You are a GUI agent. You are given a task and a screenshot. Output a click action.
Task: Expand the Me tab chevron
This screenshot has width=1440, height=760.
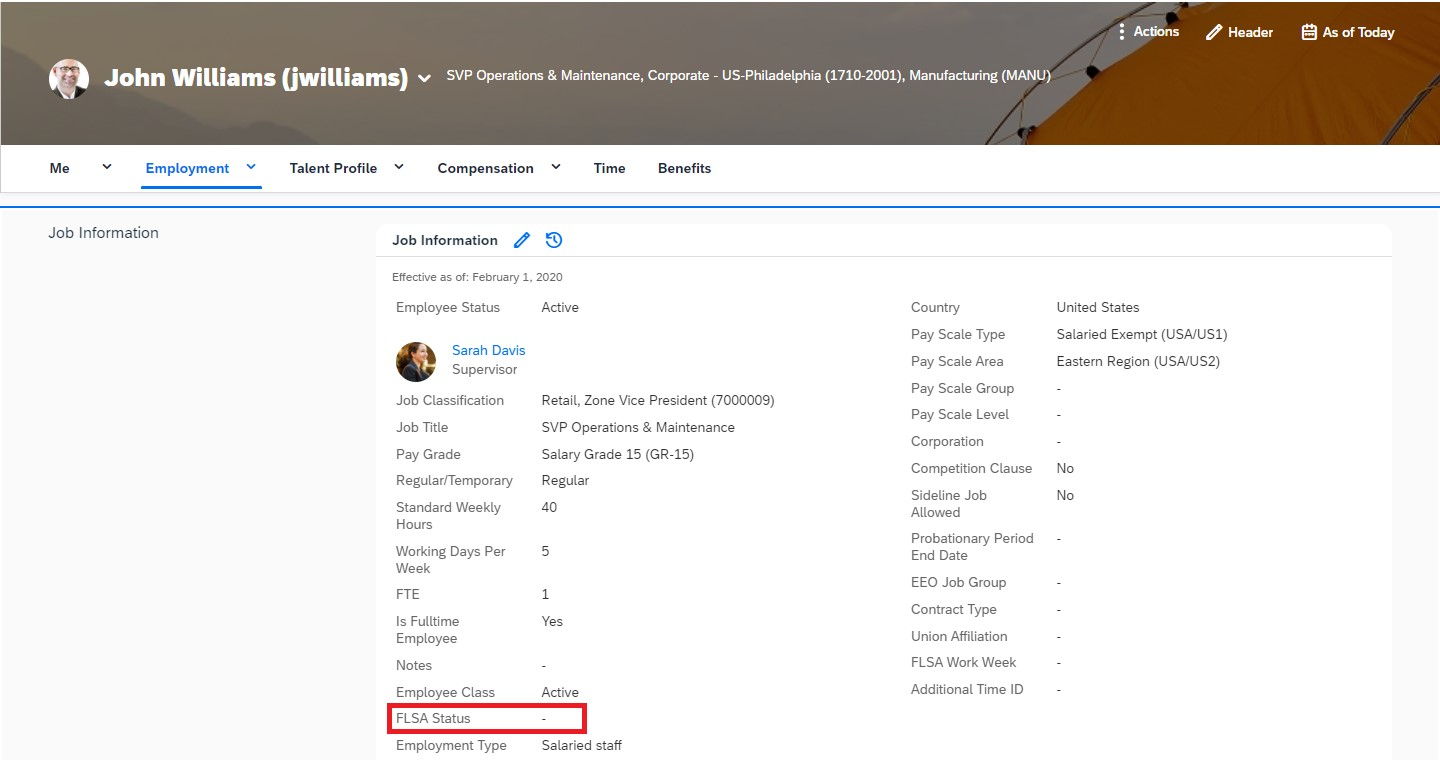[107, 167]
